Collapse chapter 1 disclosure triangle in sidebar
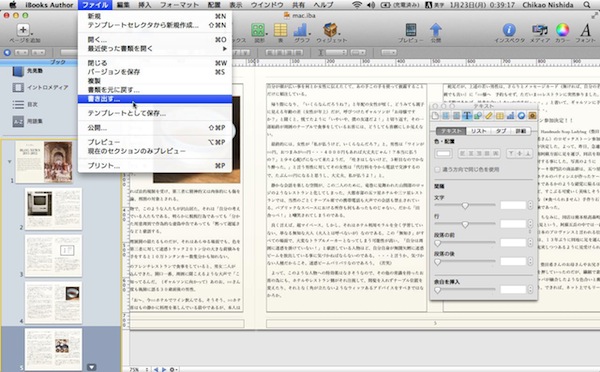 [10, 162]
